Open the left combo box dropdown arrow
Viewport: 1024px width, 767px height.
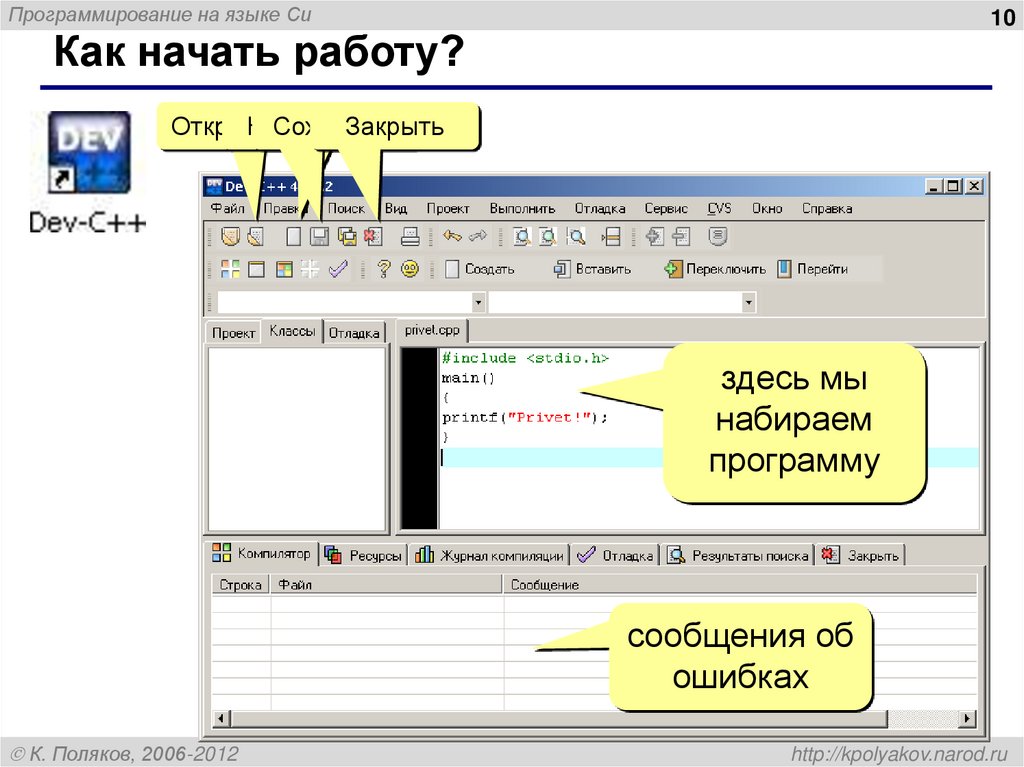[479, 302]
